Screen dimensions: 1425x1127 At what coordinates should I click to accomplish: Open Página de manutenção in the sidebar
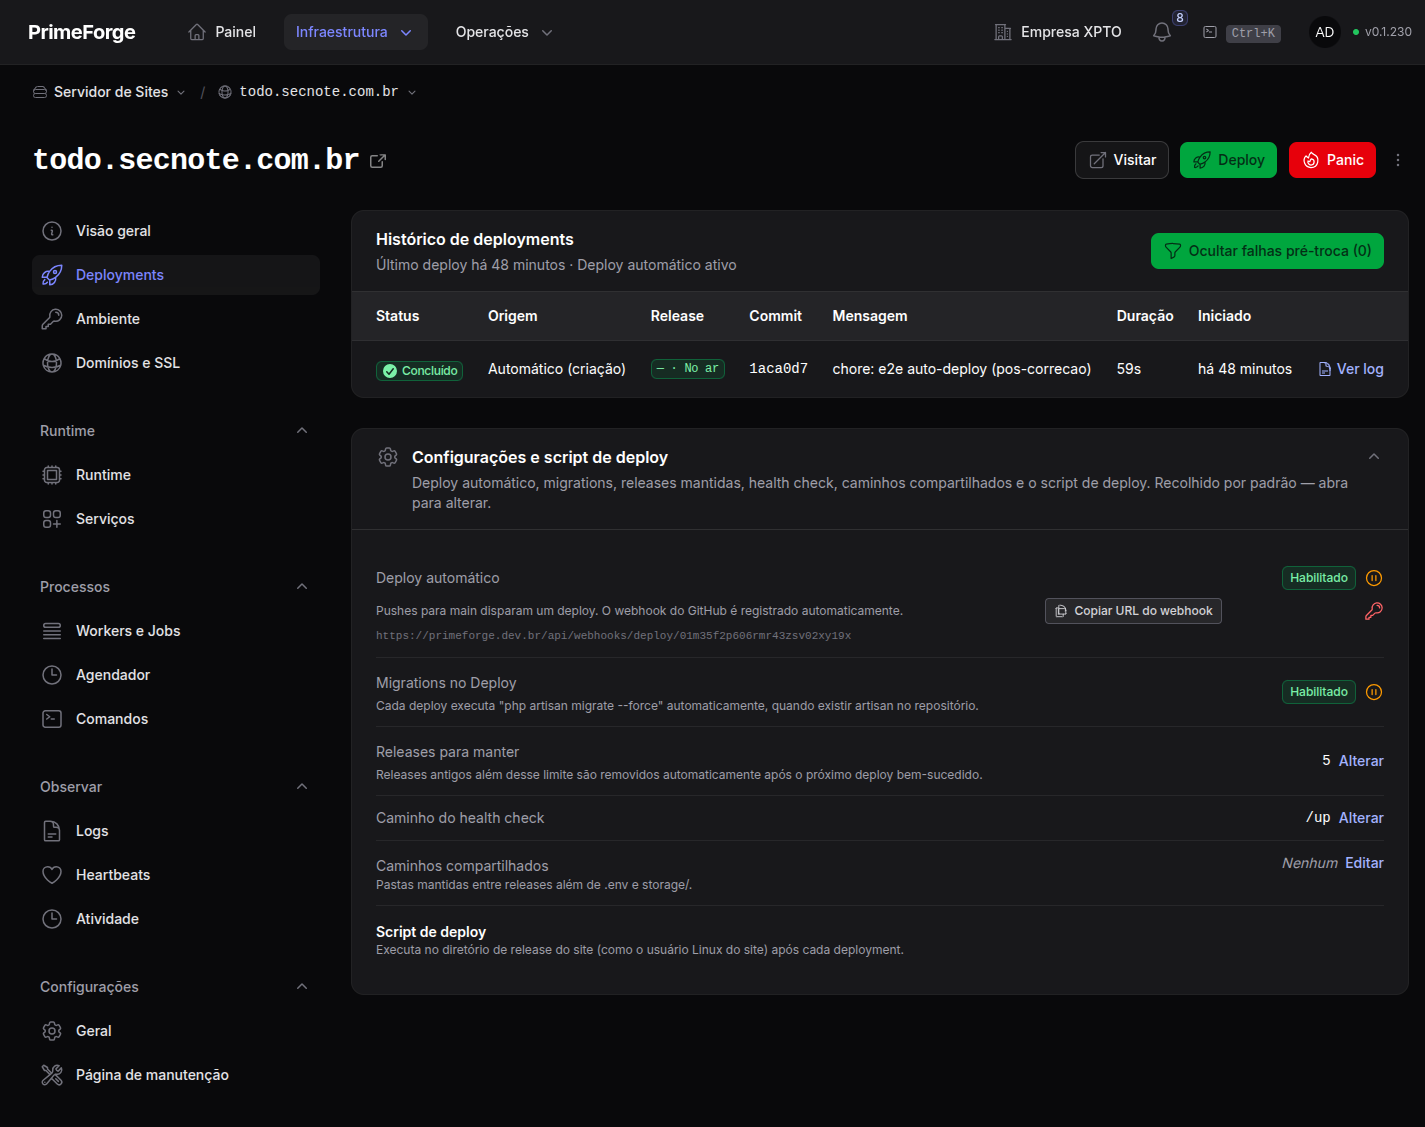pyautogui.click(x=176, y=1075)
